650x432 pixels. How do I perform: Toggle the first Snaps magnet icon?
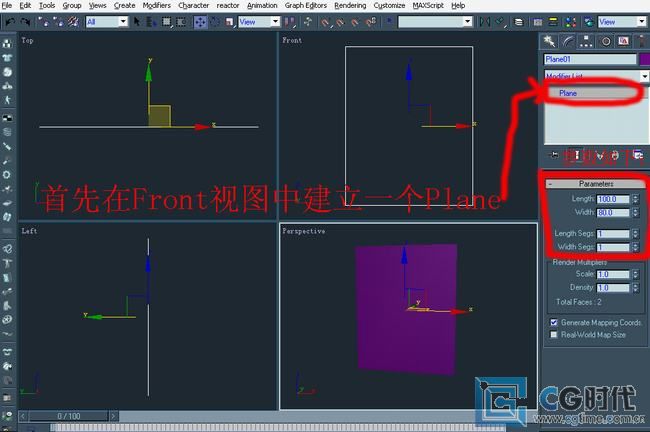tap(325, 22)
